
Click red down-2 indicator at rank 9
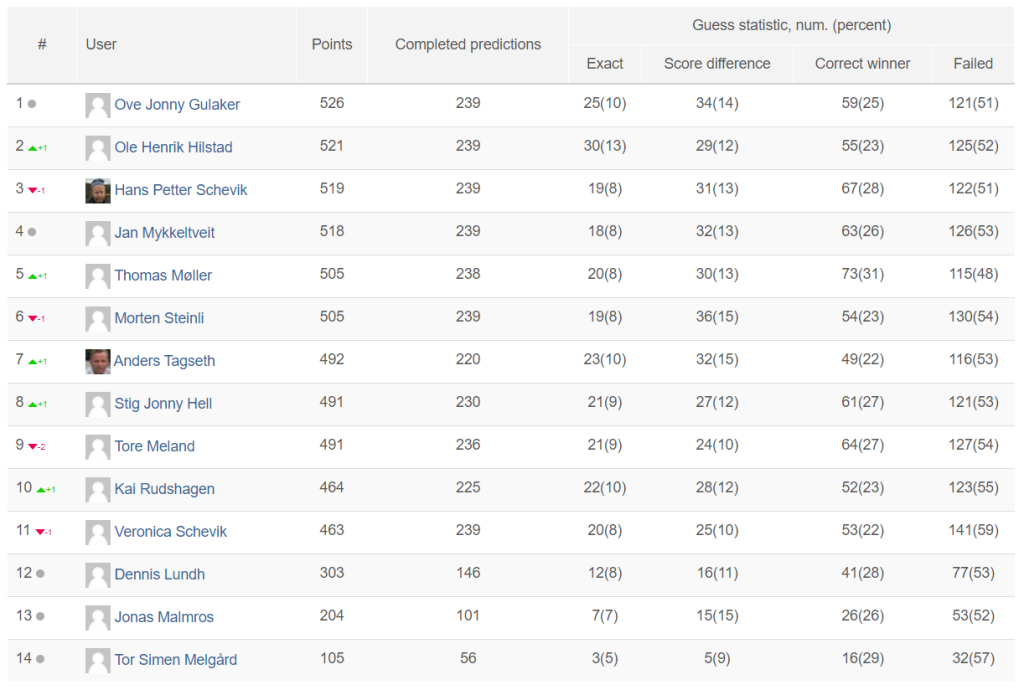[x=33, y=447]
